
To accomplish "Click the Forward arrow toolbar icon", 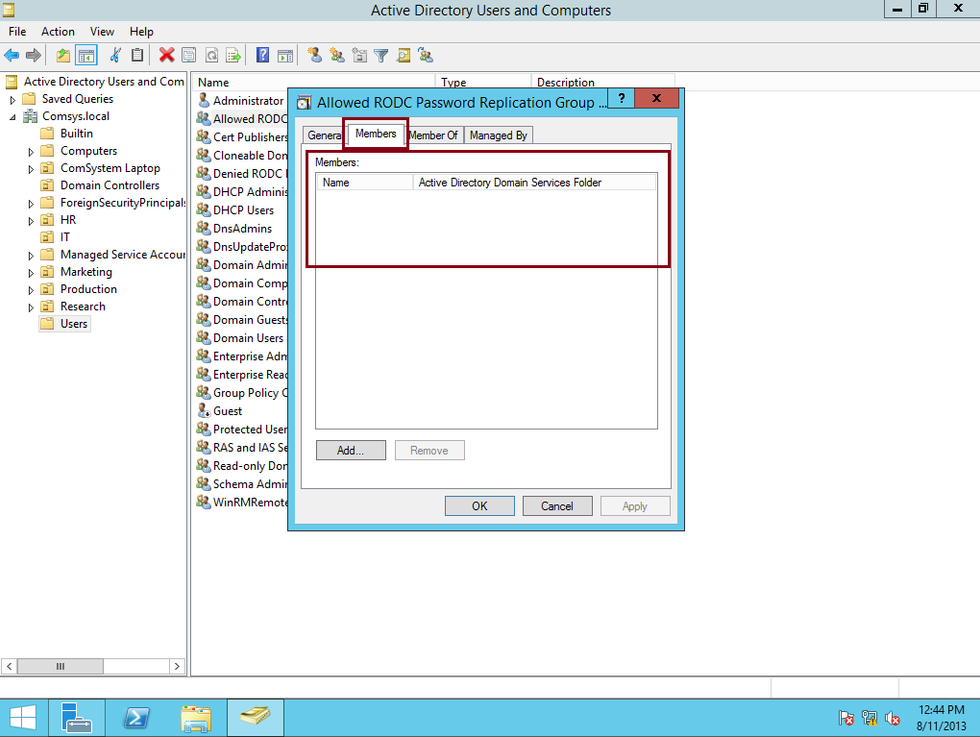I will pyautogui.click(x=34, y=56).
